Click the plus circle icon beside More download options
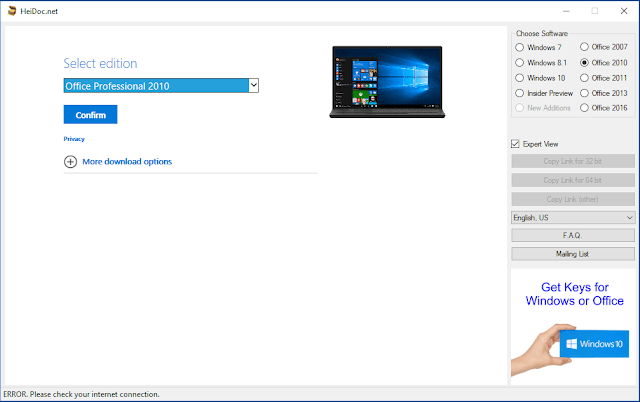 70,162
